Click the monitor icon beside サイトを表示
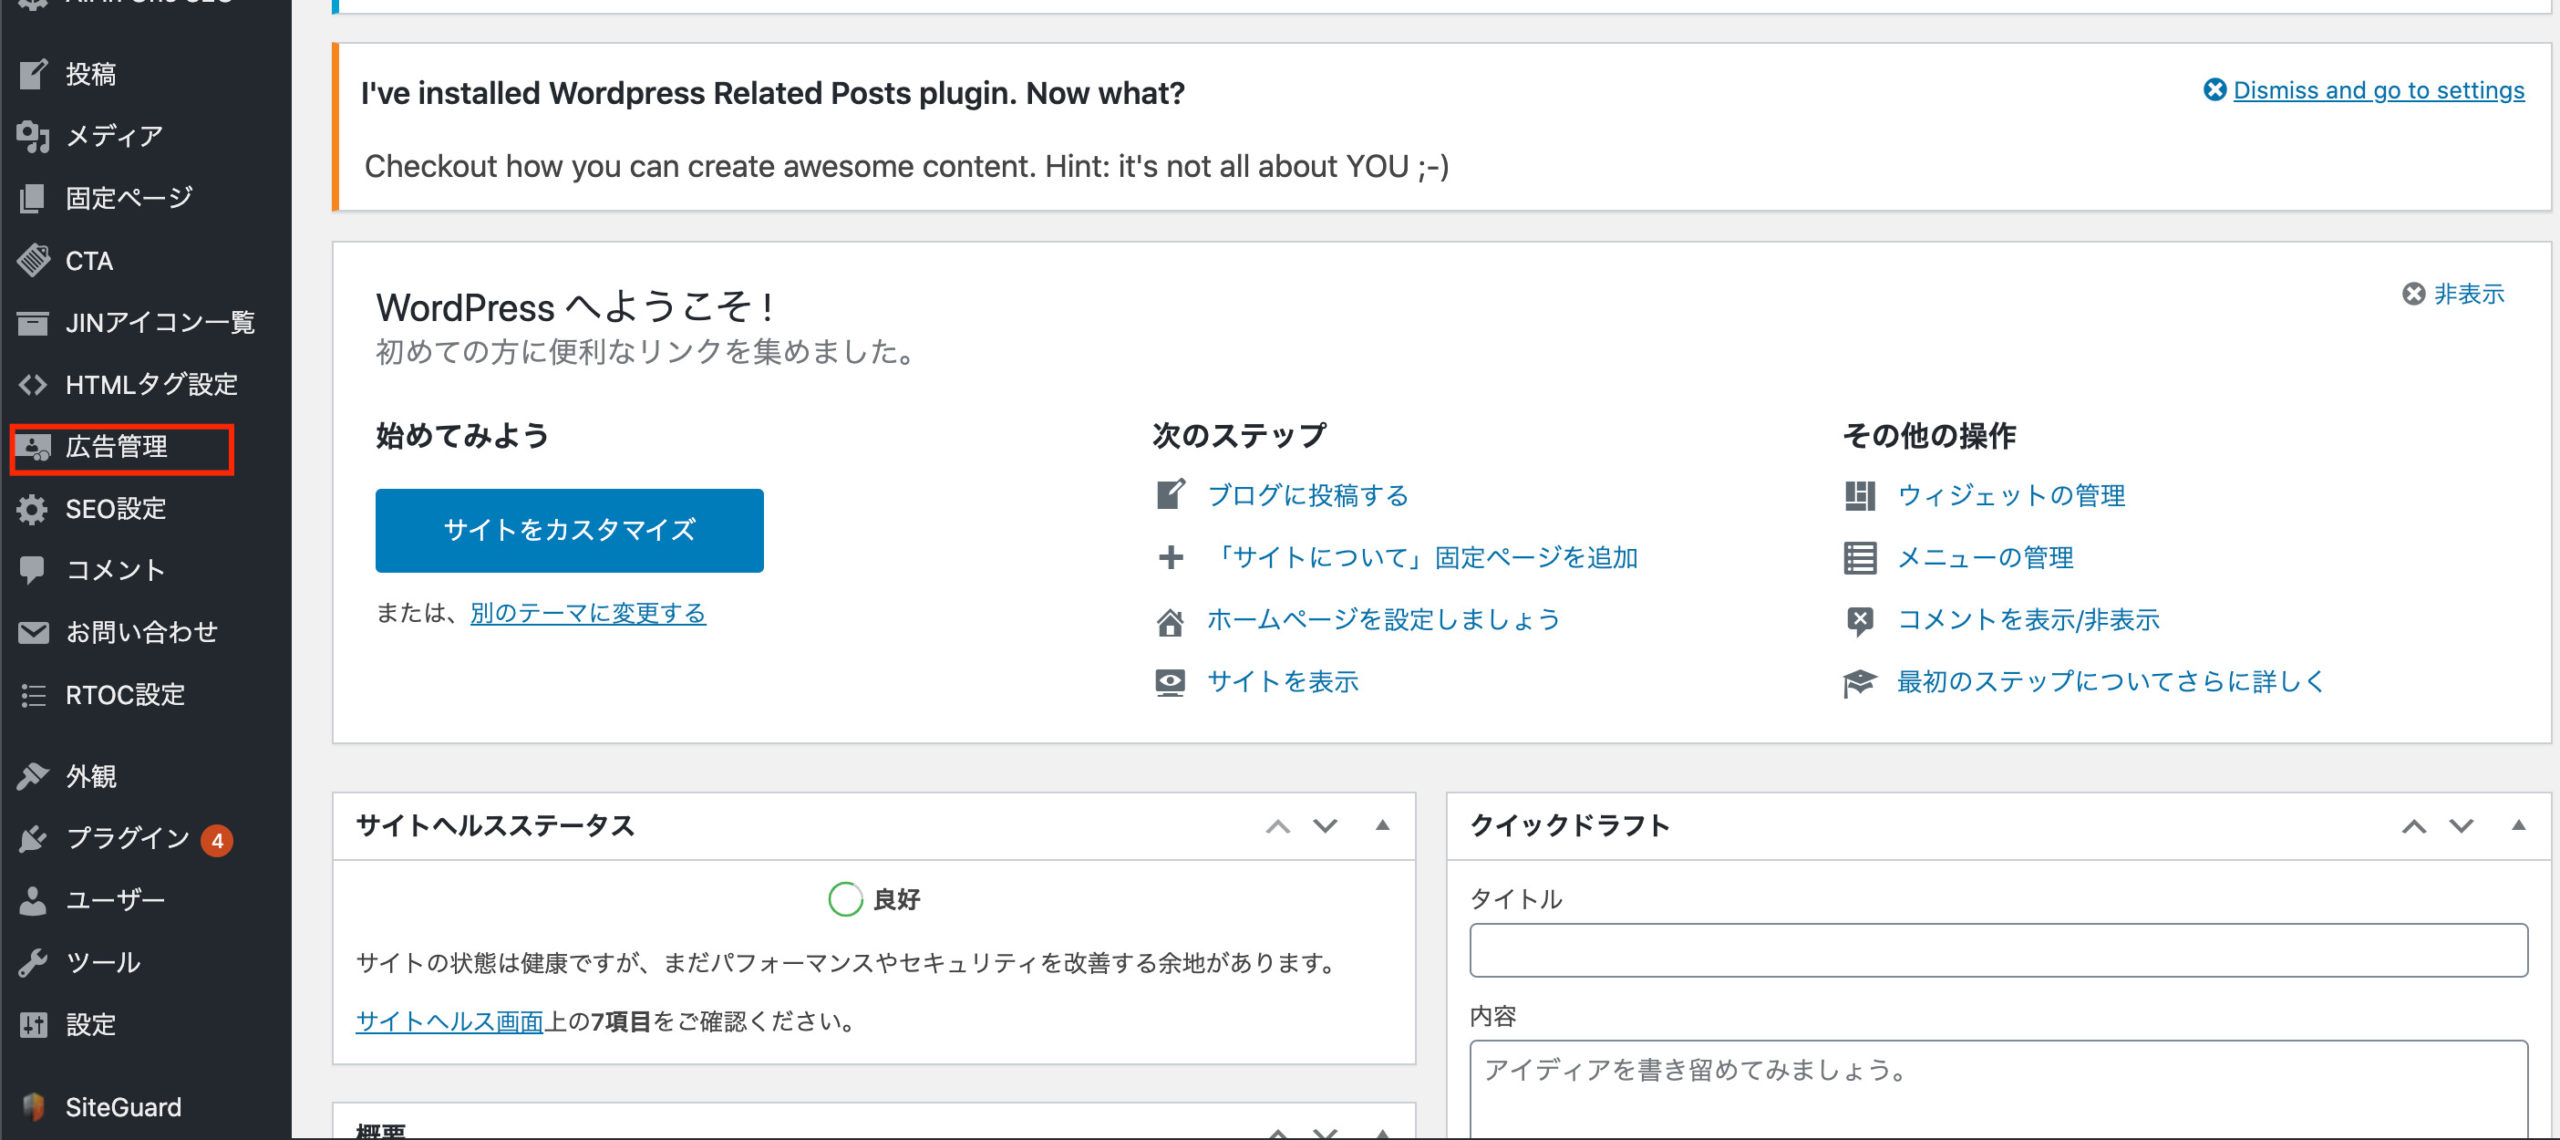This screenshot has height=1140, width=2560. [x=1170, y=683]
